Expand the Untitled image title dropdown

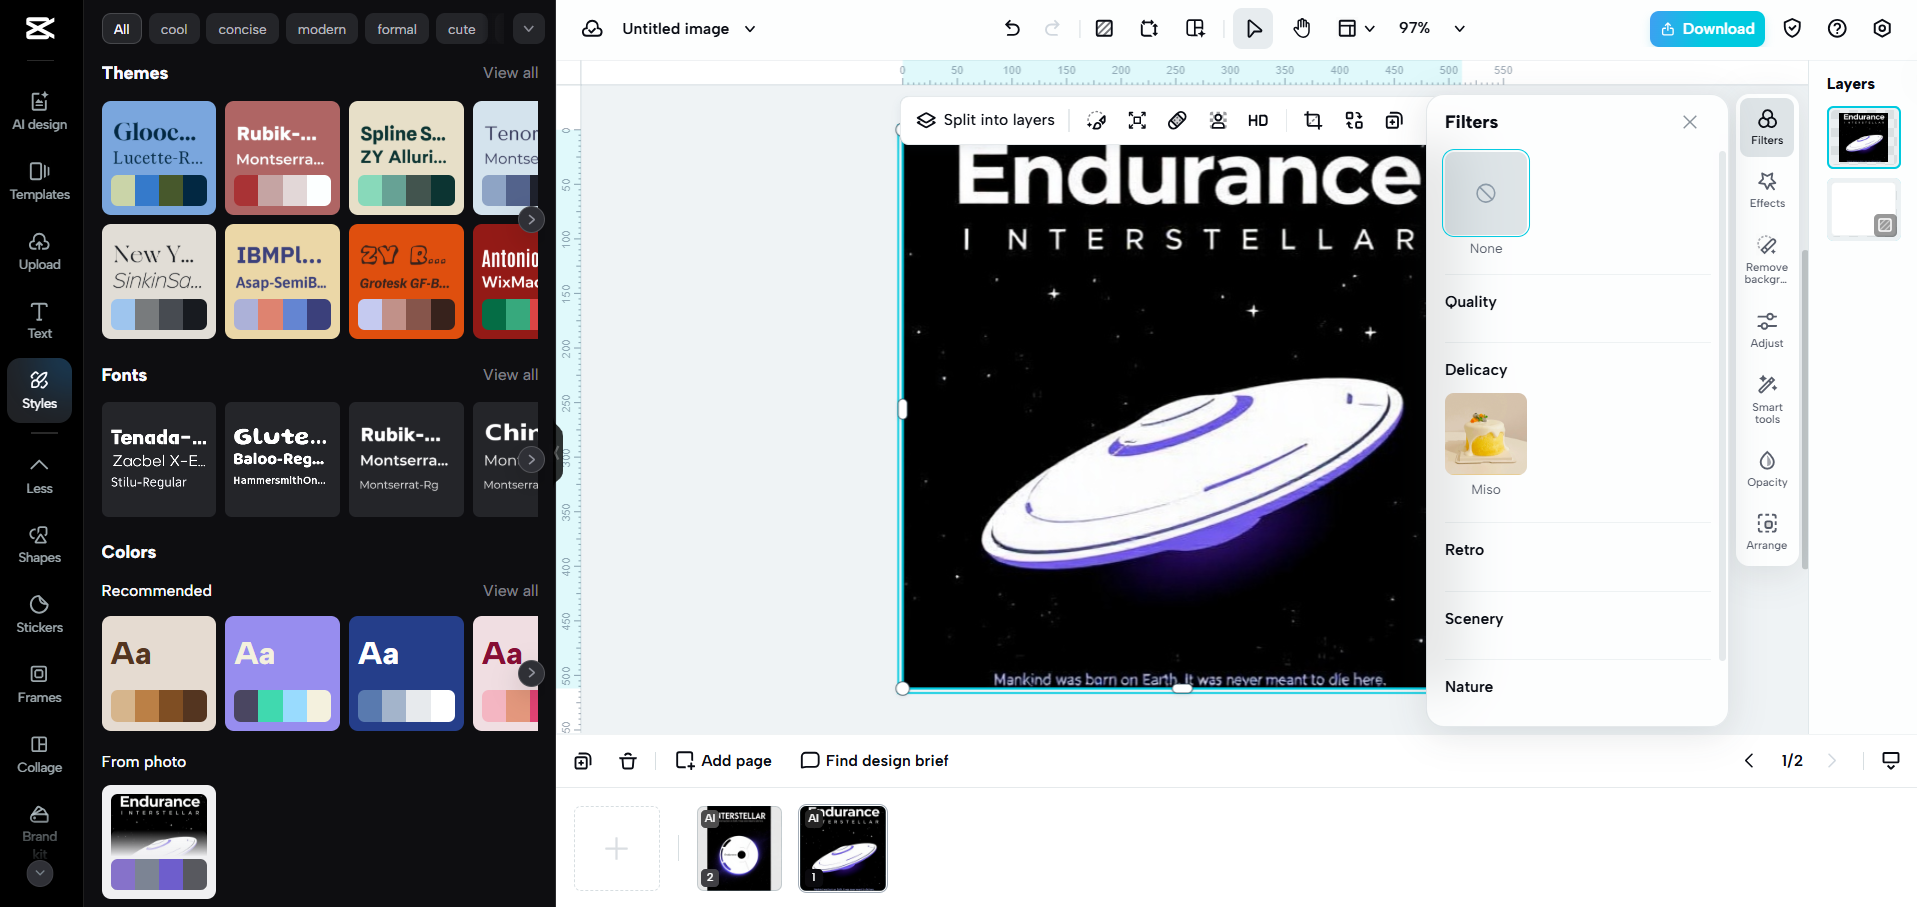click(x=749, y=29)
